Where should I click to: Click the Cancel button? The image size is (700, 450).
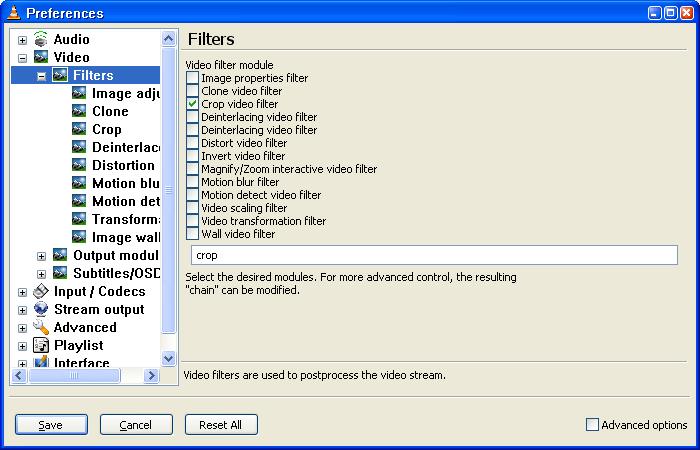(x=136, y=425)
